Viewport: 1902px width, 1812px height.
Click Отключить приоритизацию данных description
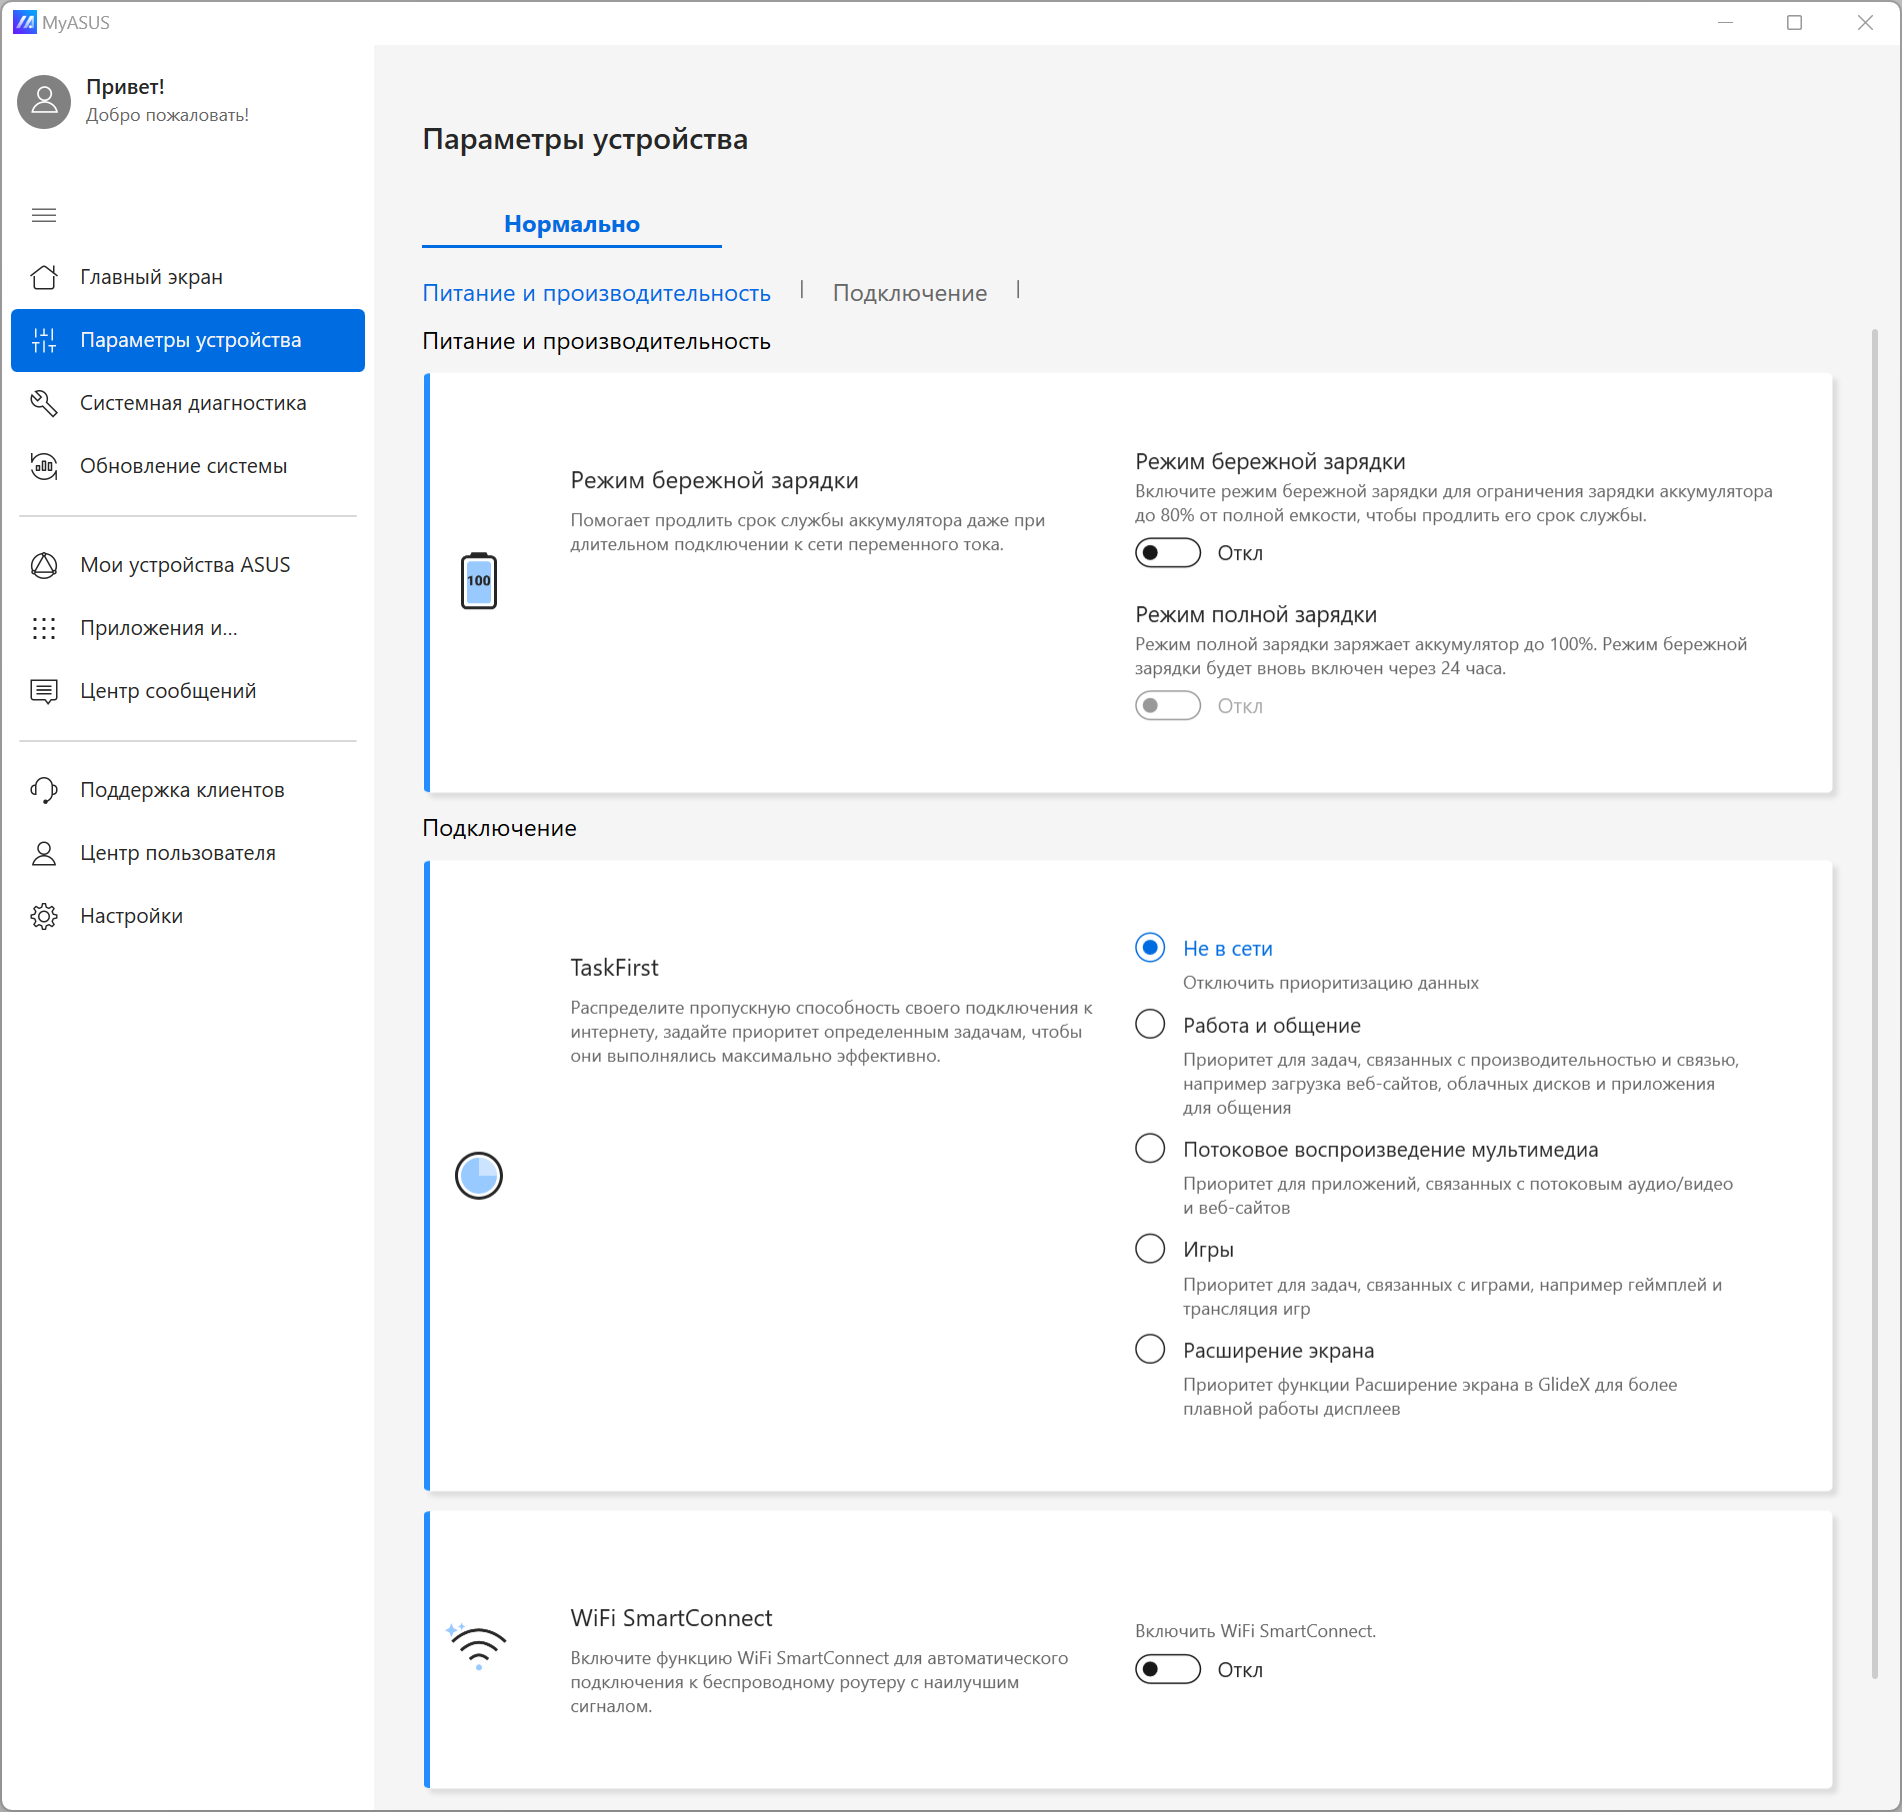pos(1330,983)
